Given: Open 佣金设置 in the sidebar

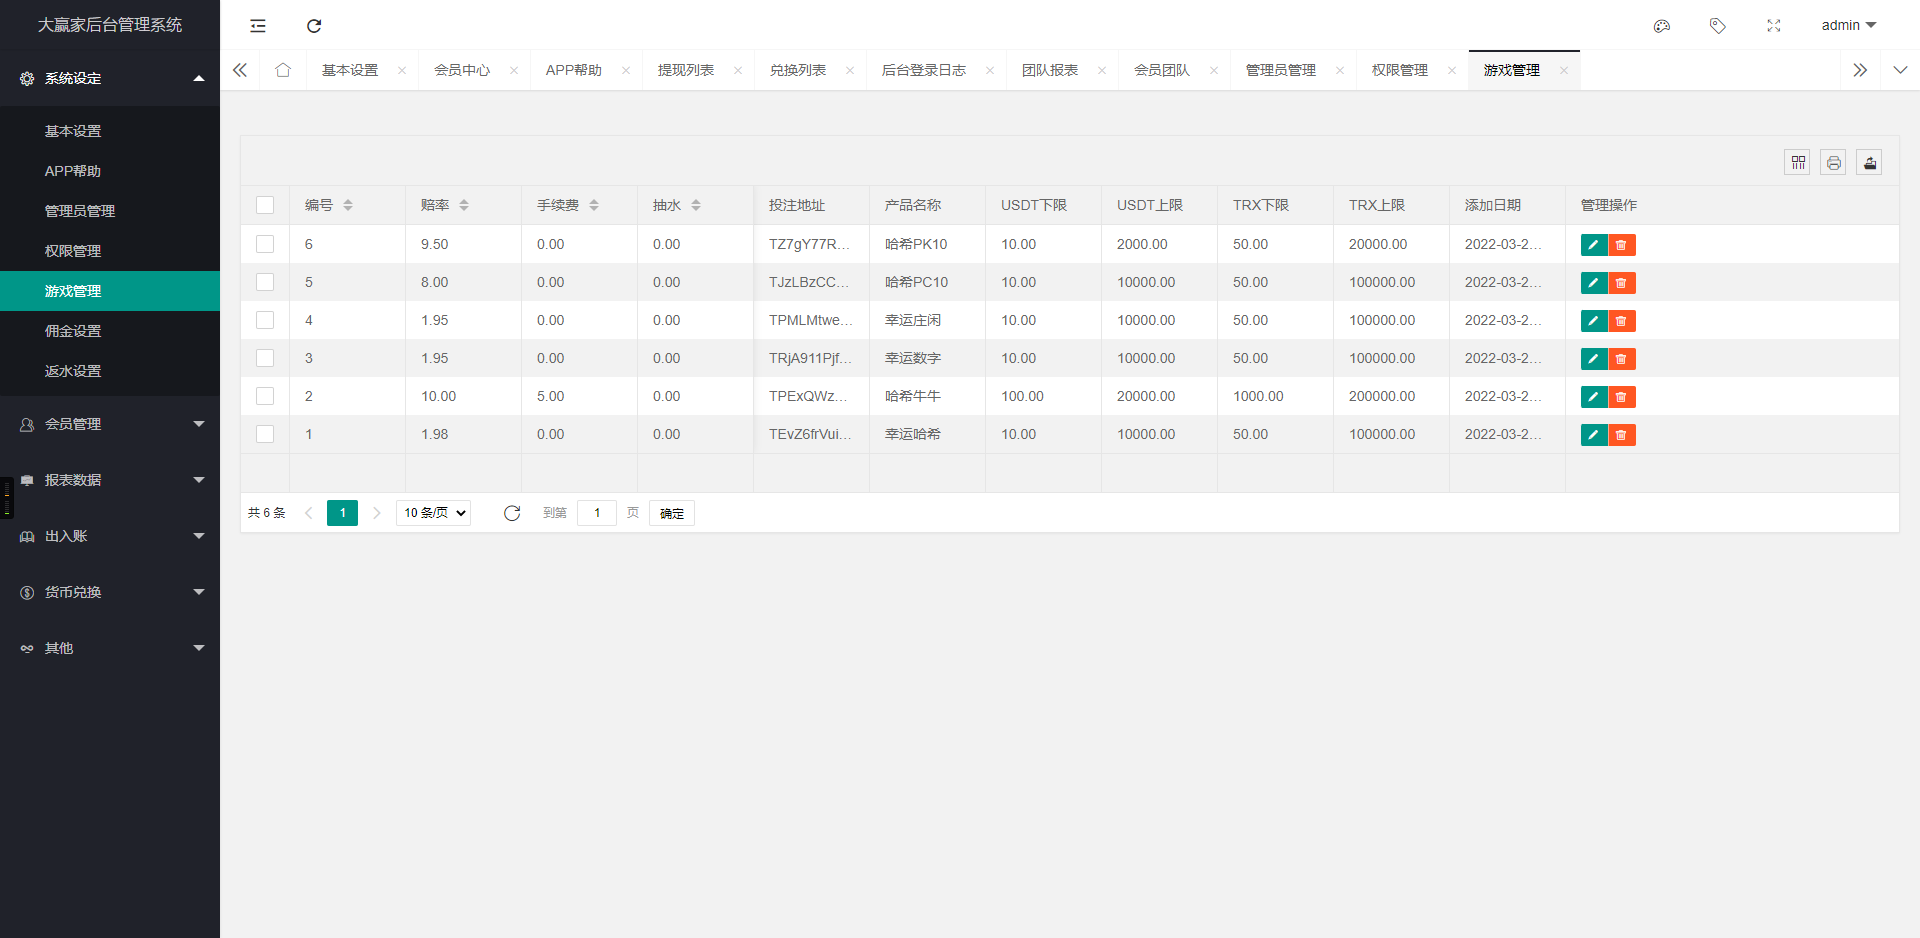Looking at the screenshot, I should [110, 331].
